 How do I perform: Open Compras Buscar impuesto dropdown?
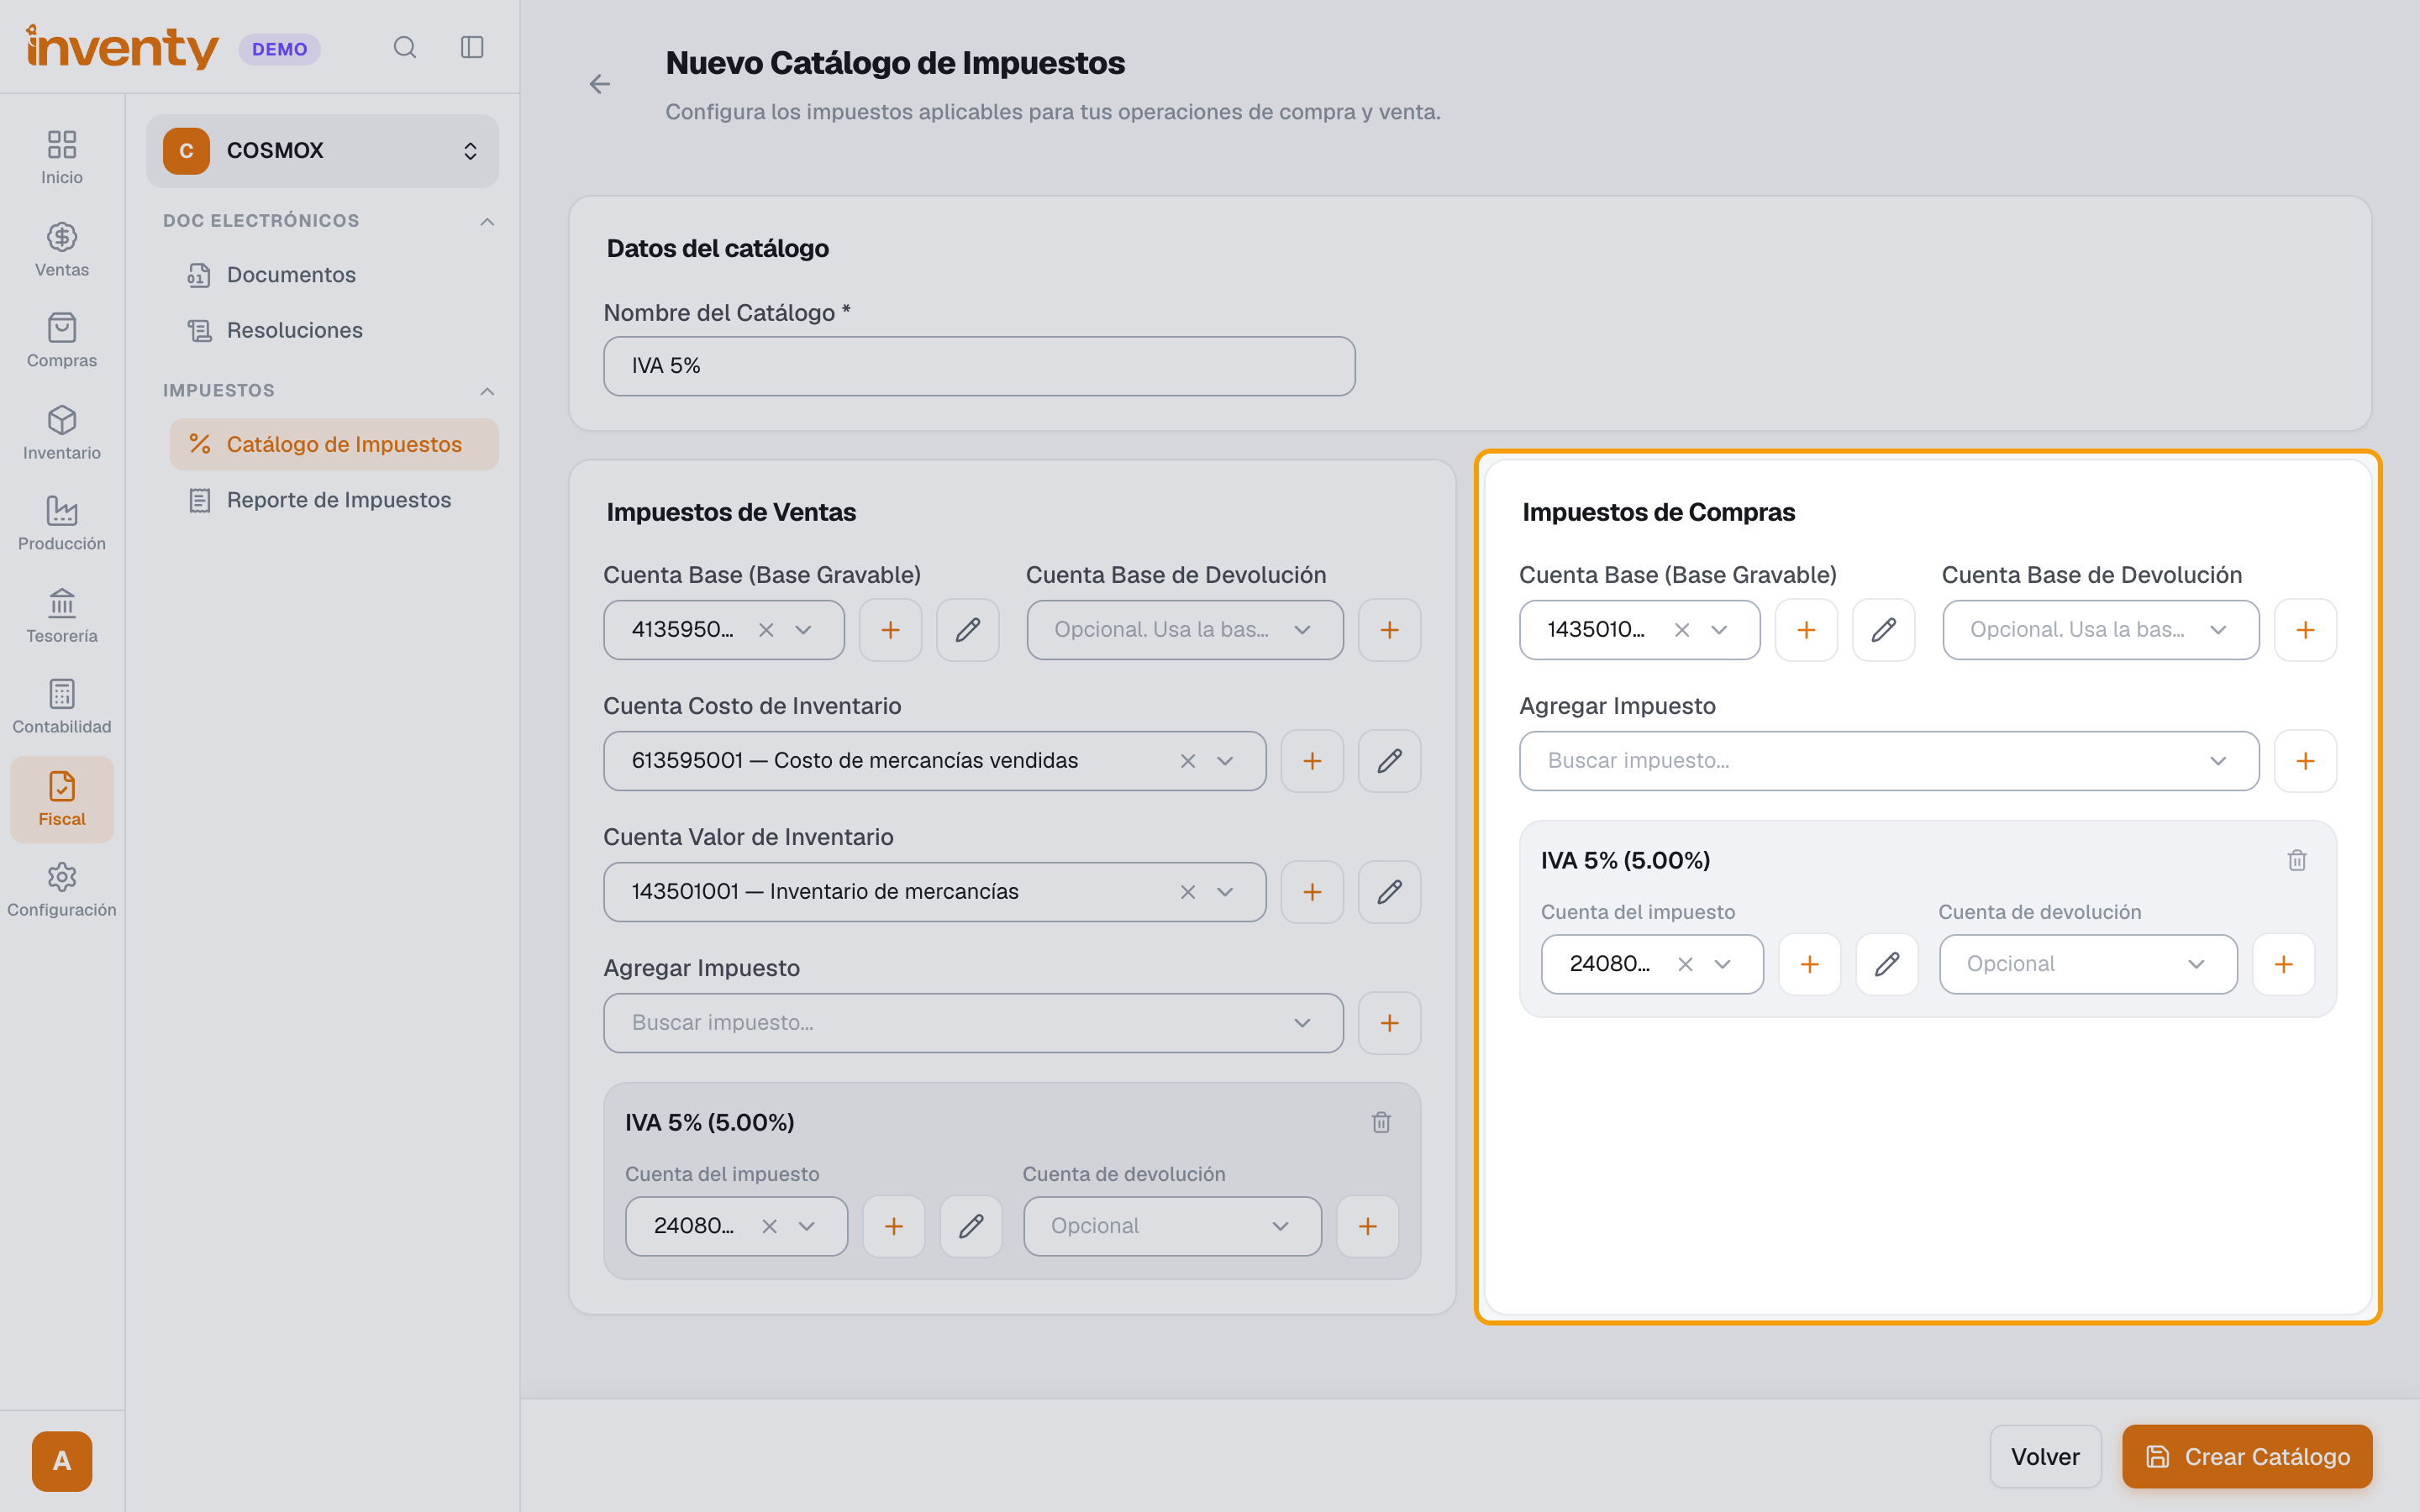click(x=1889, y=761)
